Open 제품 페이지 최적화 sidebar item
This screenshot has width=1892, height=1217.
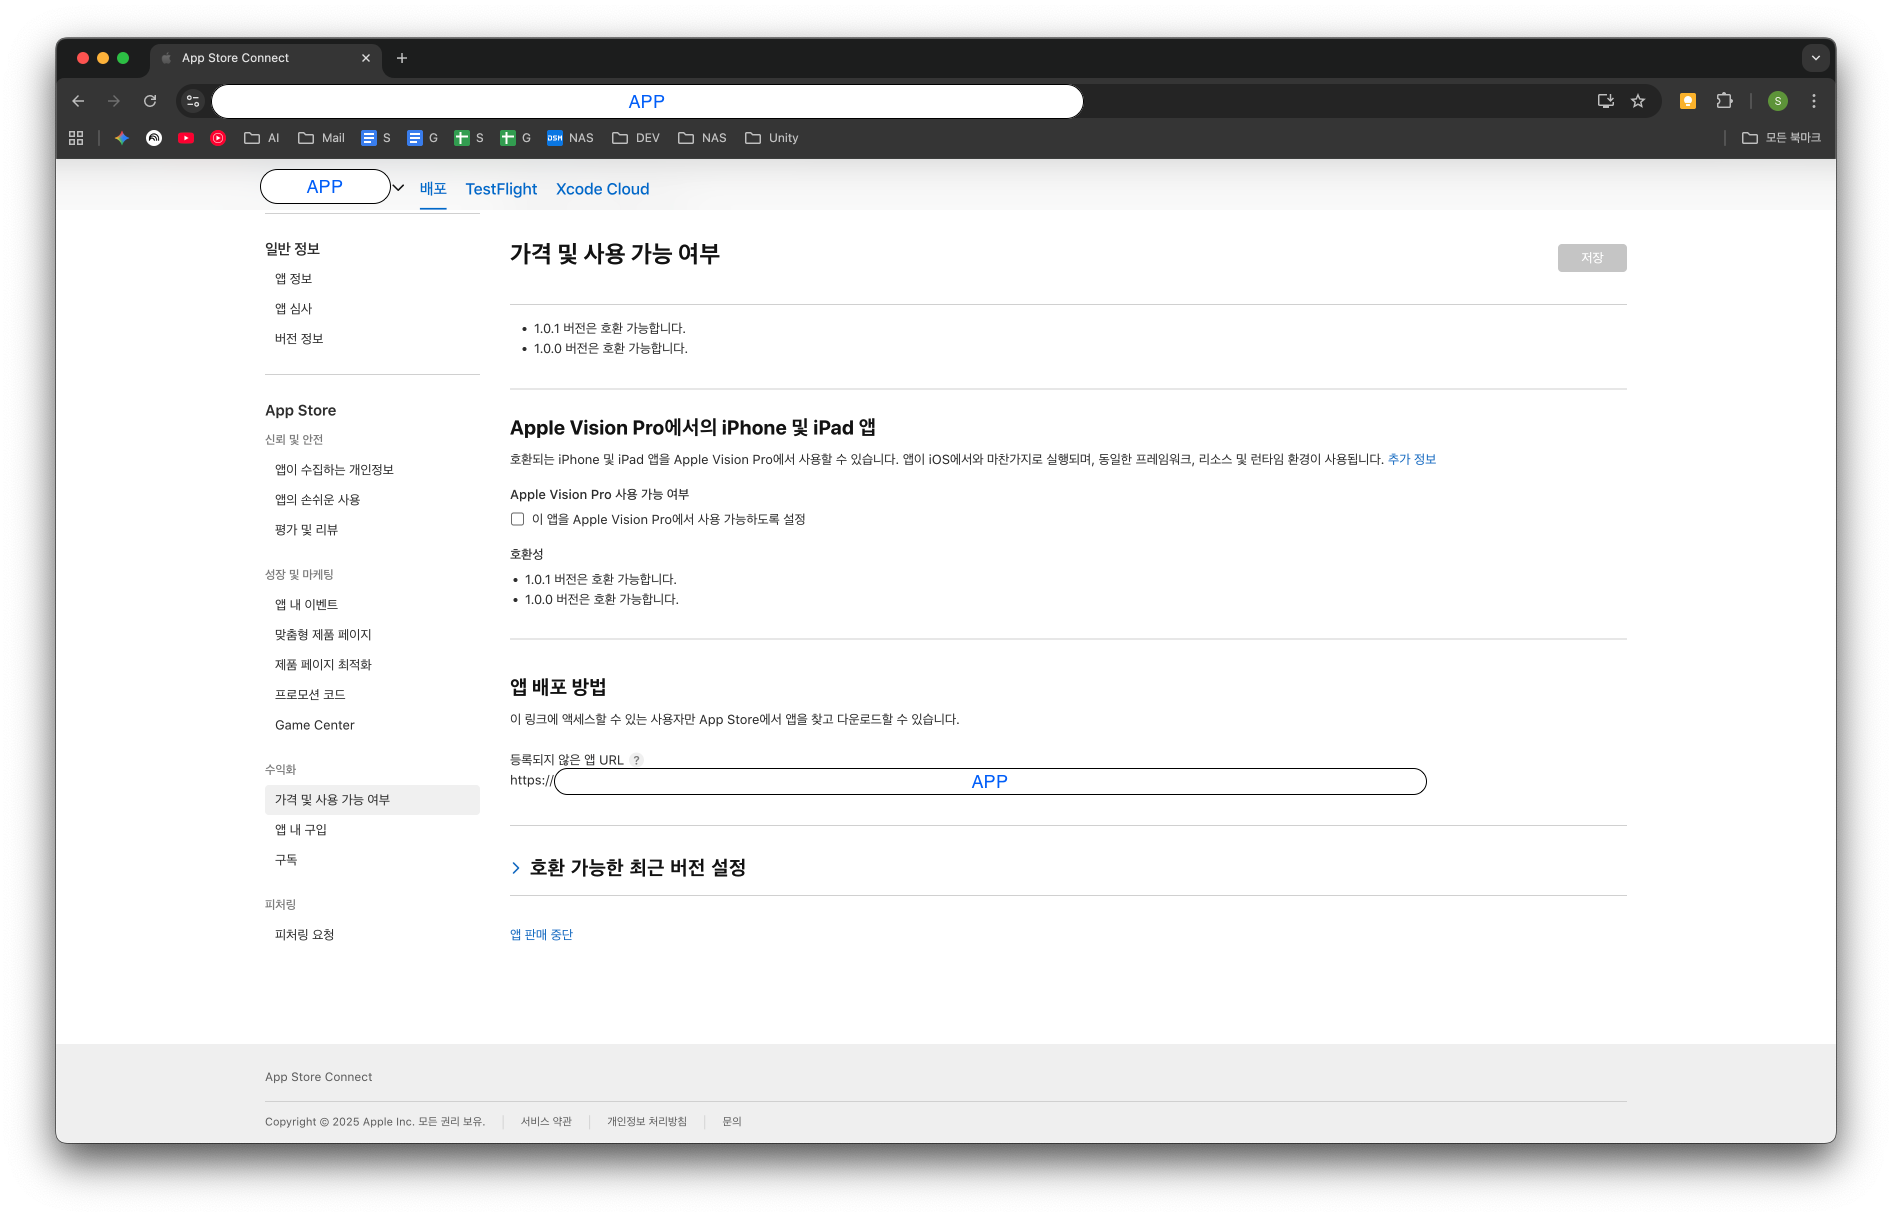pos(323,665)
